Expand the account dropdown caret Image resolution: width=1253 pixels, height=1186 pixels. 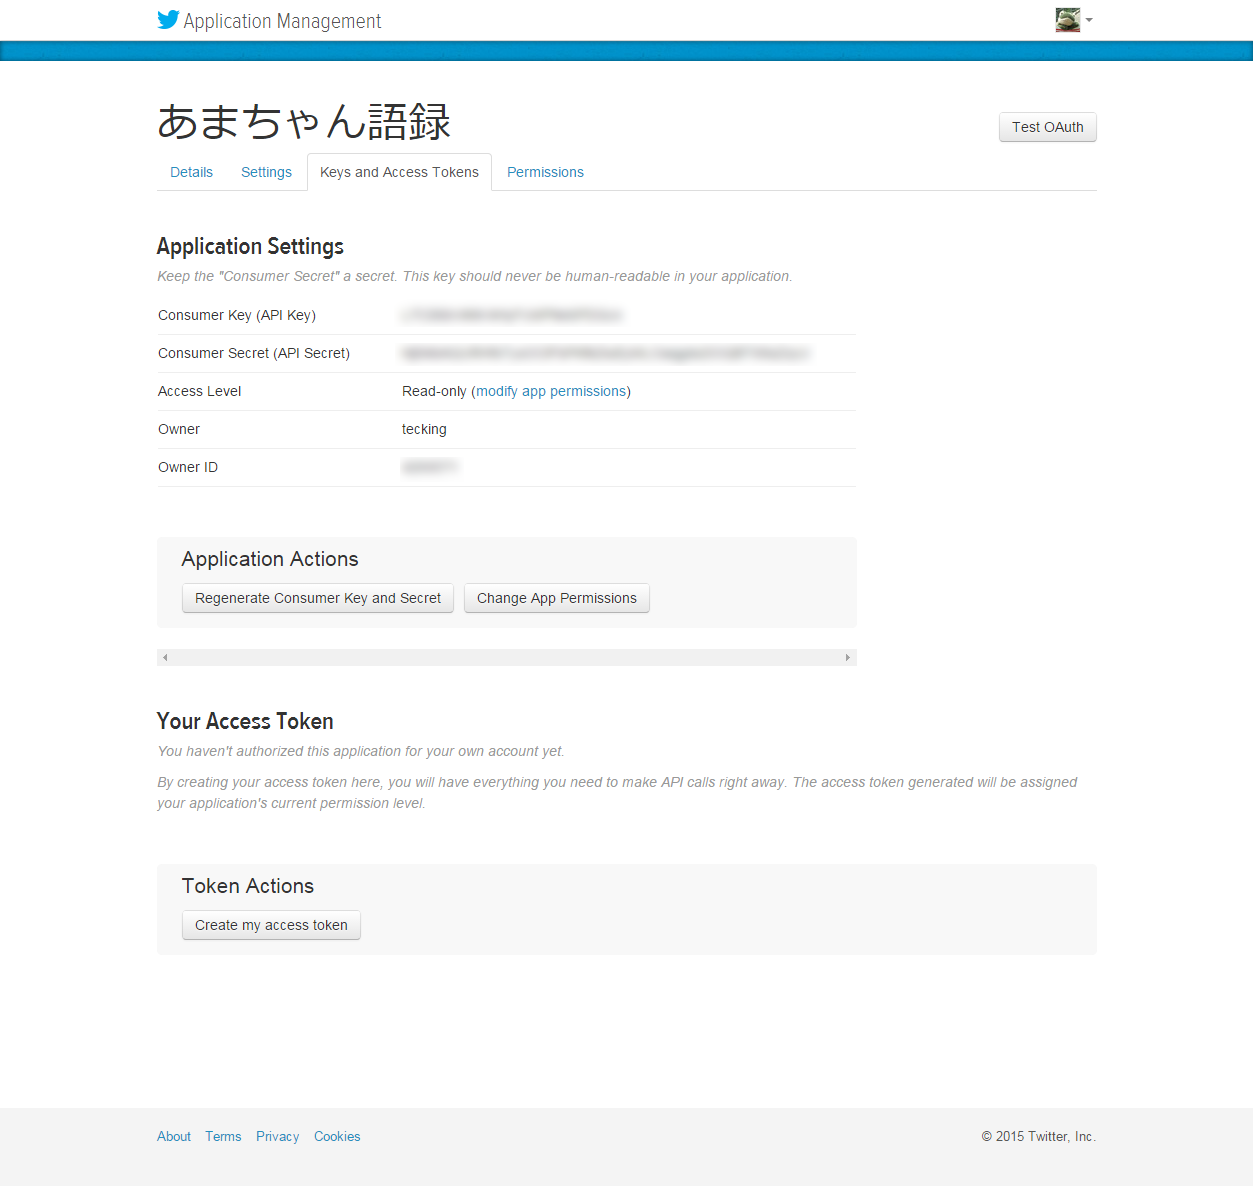click(1089, 20)
